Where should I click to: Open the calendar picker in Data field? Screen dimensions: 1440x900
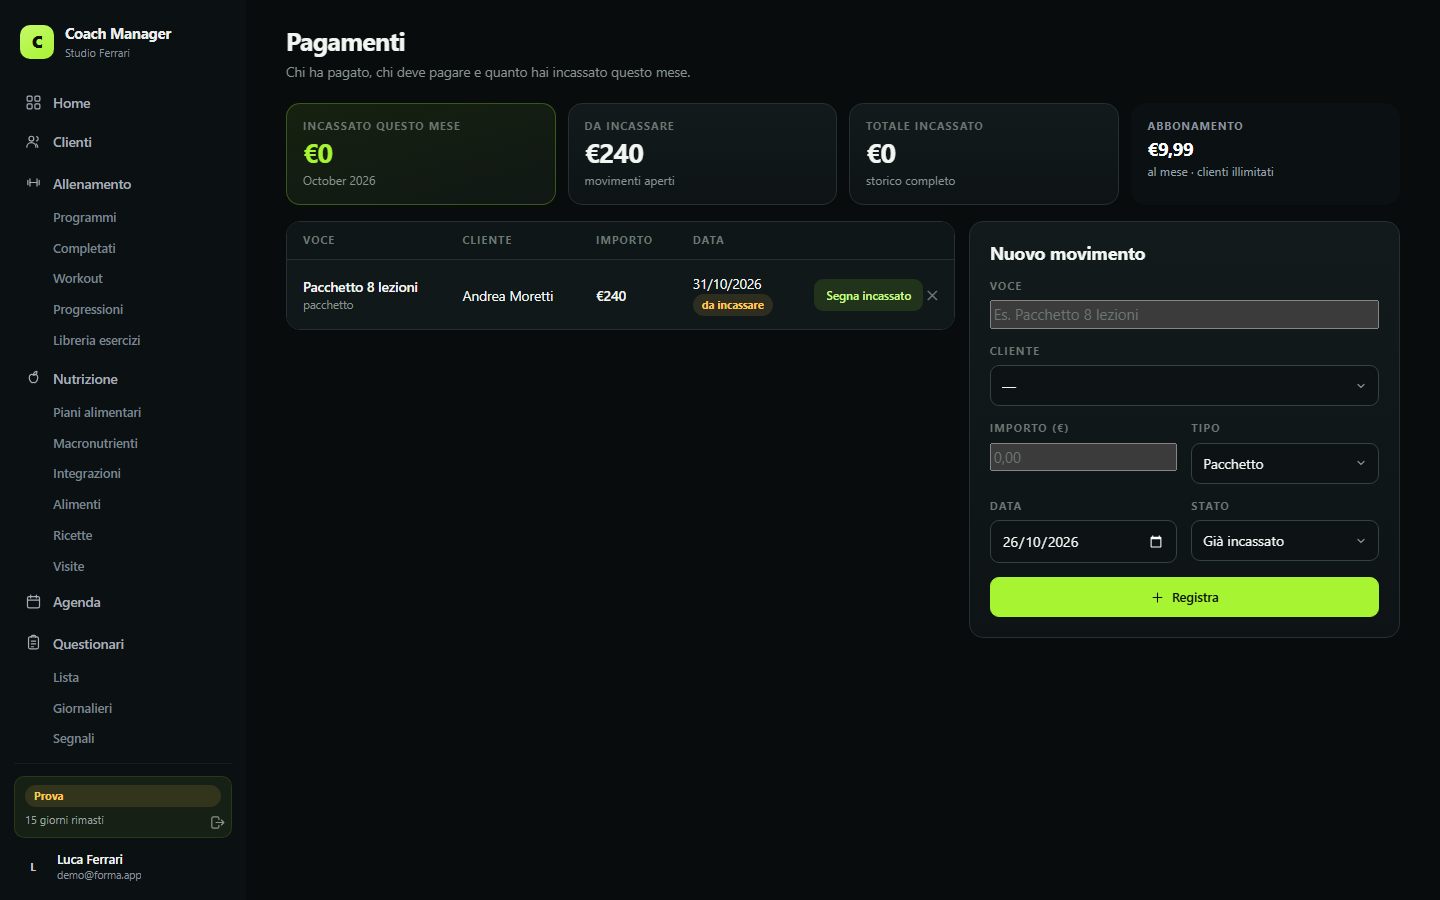1156,542
